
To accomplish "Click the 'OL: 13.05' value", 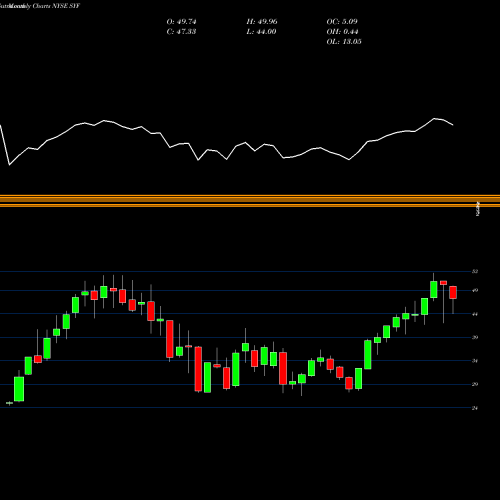I will coord(344,42).
